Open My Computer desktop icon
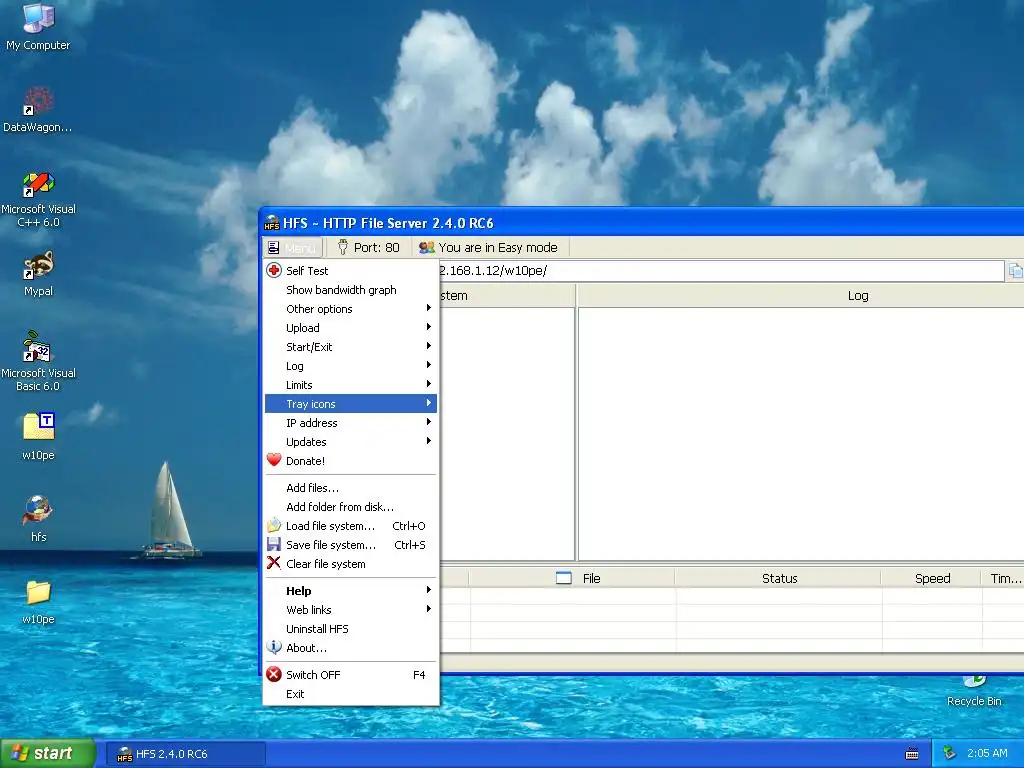Screen dimensions: 1024x768 click(x=38, y=26)
